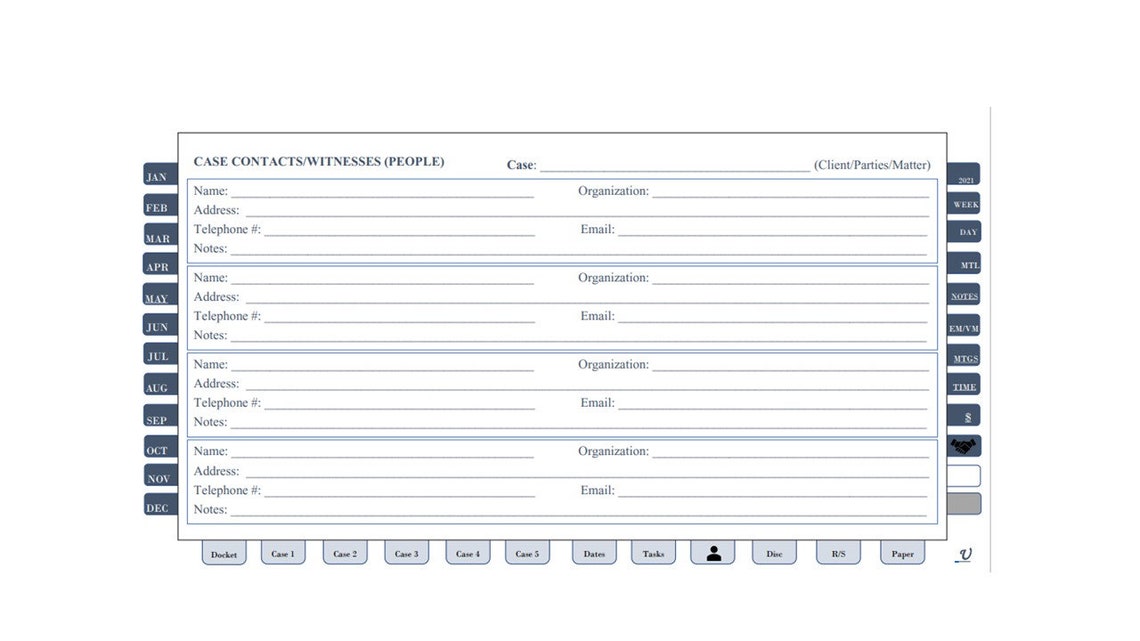Select the DEC month tab
This screenshot has width=1140, height=641.
(x=158, y=507)
